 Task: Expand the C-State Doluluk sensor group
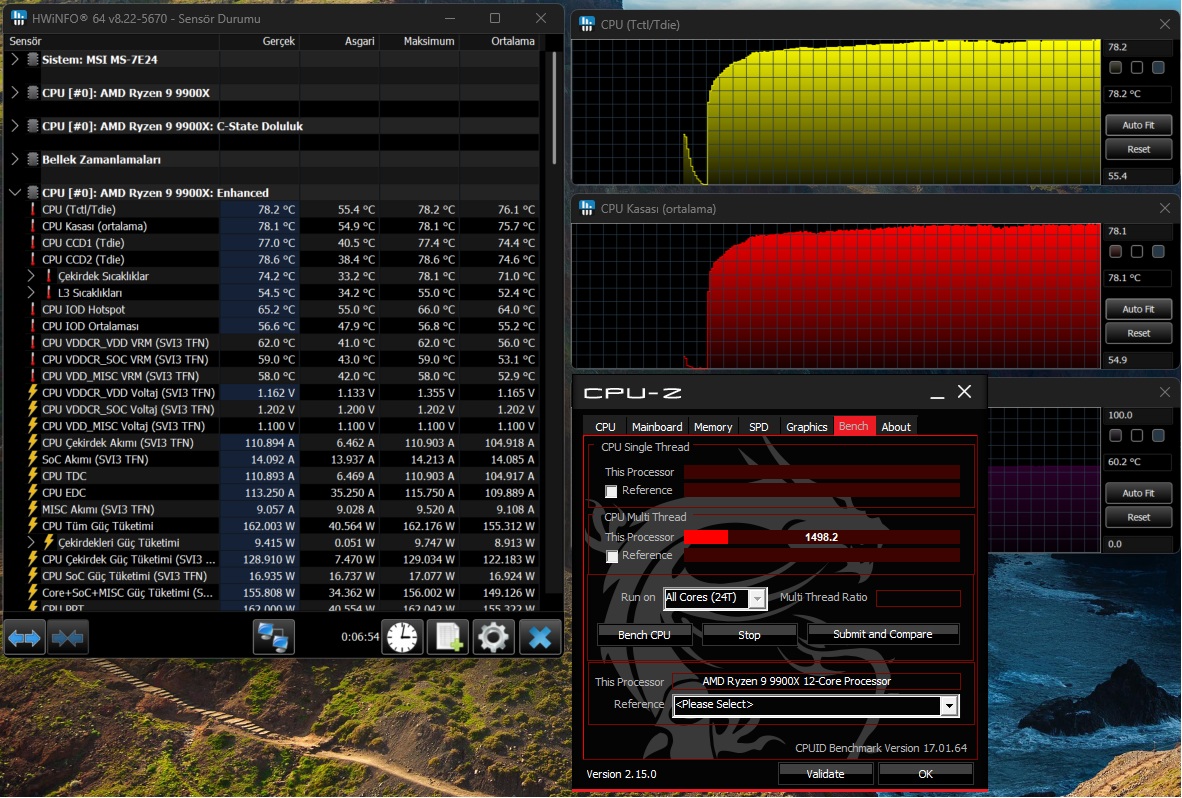tap(14, 125)
